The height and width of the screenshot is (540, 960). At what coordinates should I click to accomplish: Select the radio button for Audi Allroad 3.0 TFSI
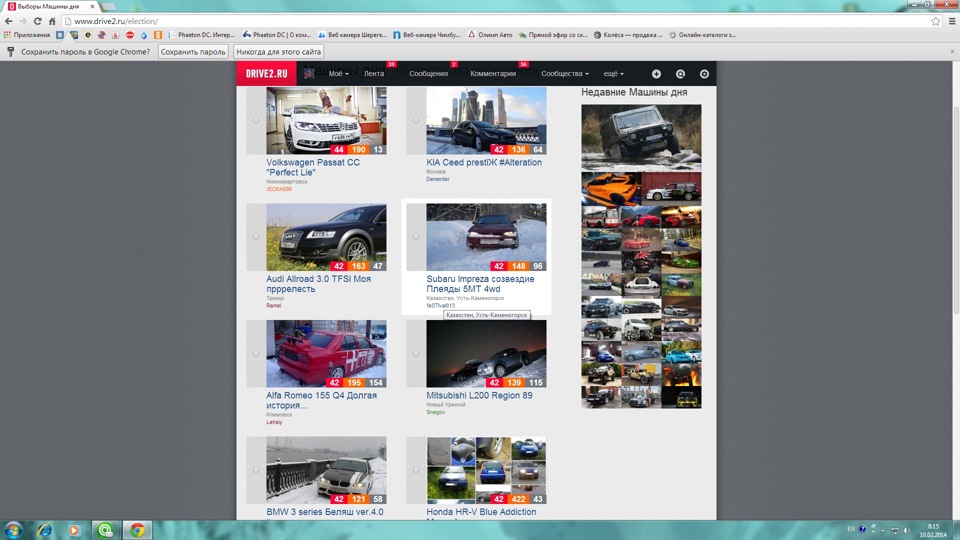pyautogui.click(x=256, y=237)
